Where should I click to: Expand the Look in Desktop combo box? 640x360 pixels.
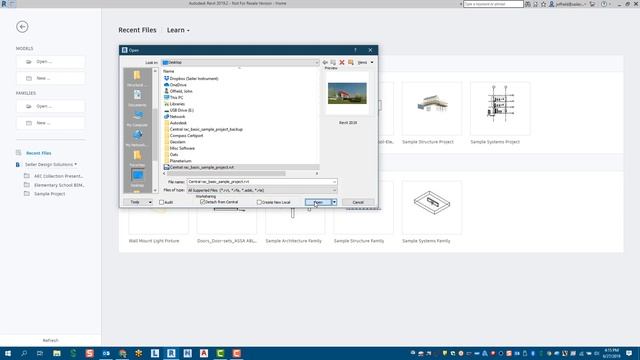click(x=240, y=62)
